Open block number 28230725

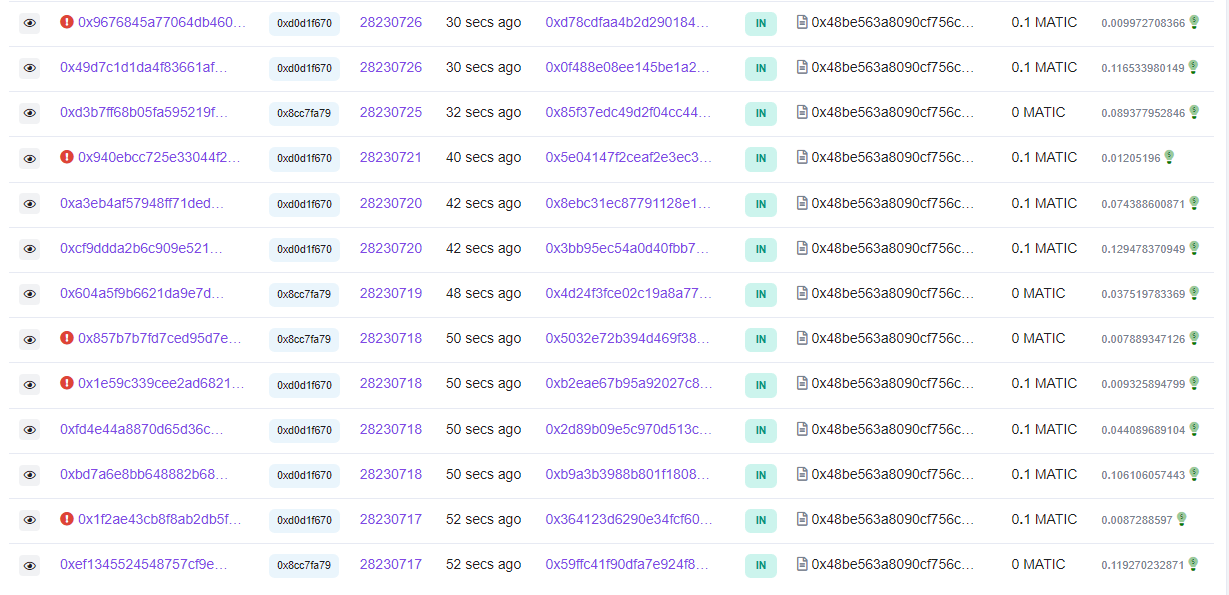[x=391, y=112]
